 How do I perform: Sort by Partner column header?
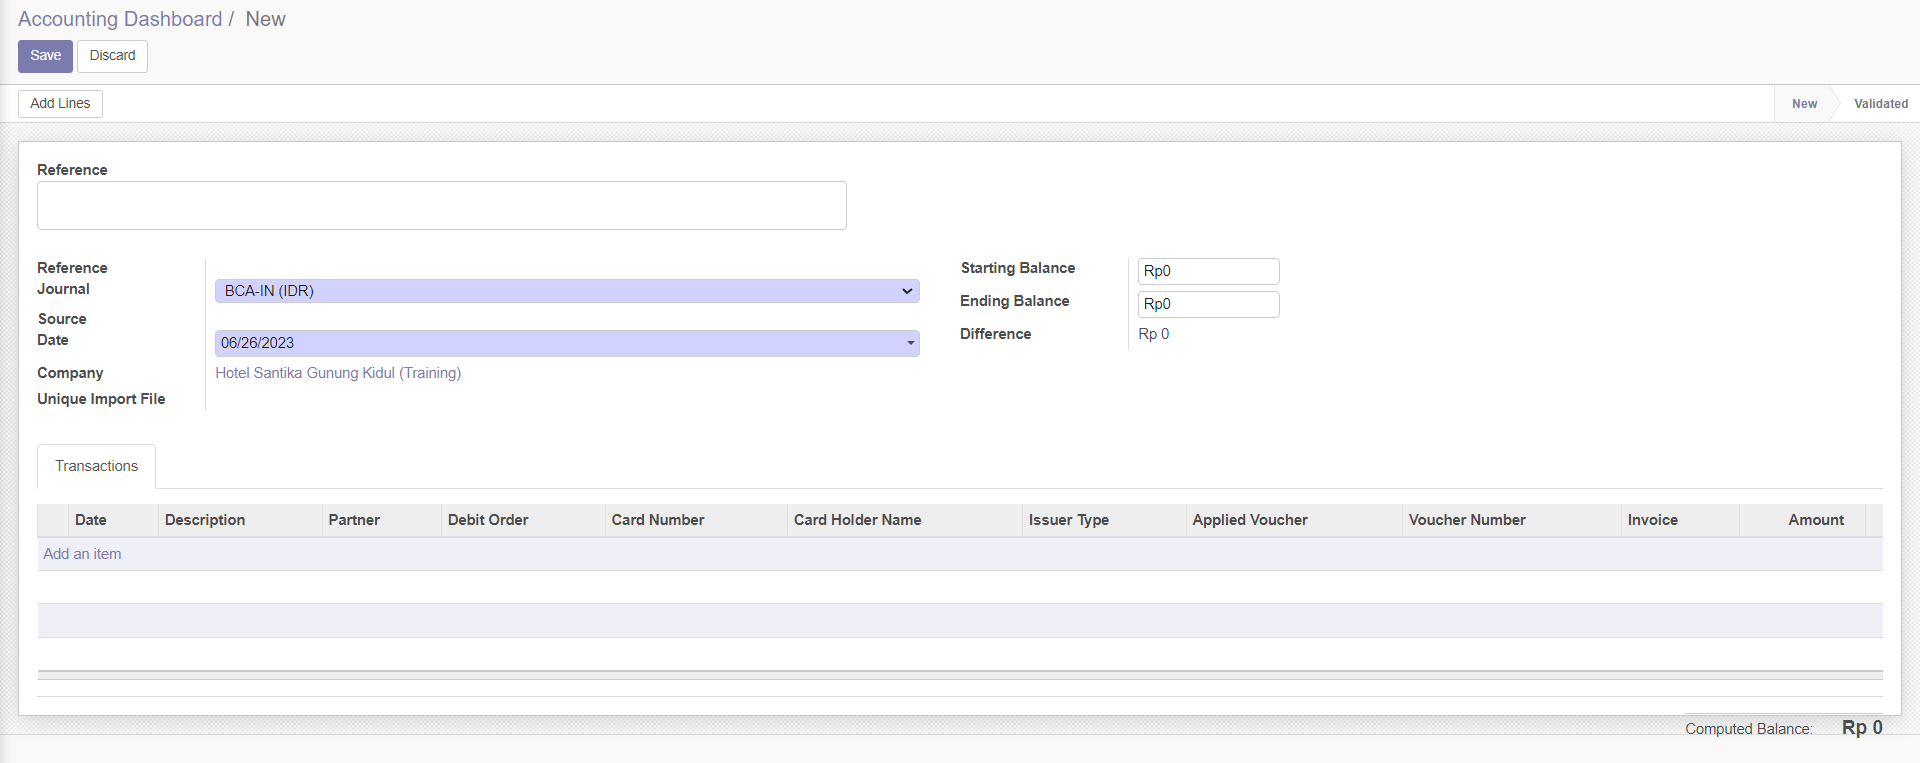382,520
